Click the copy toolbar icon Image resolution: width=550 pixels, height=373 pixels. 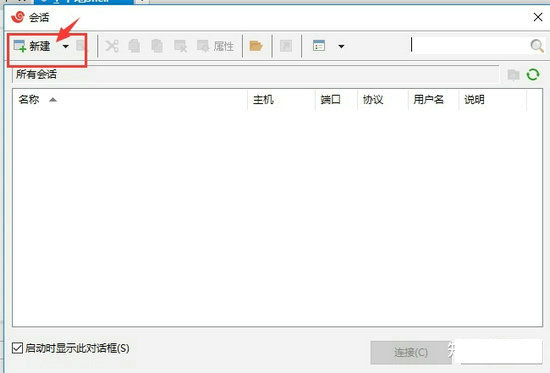tap(134, 46)
